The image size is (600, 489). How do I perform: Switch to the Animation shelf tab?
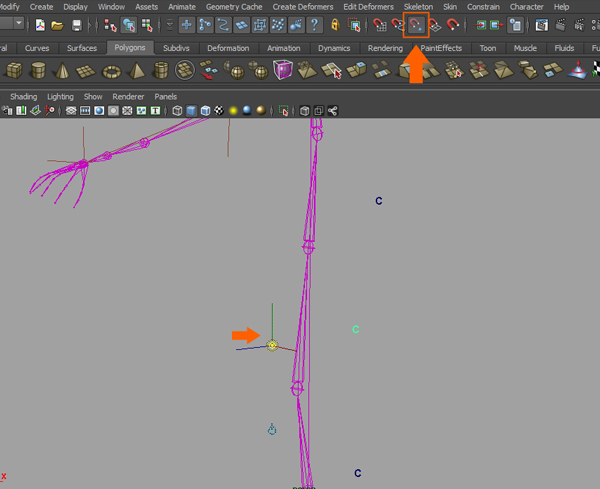click(x=284, y=48)
